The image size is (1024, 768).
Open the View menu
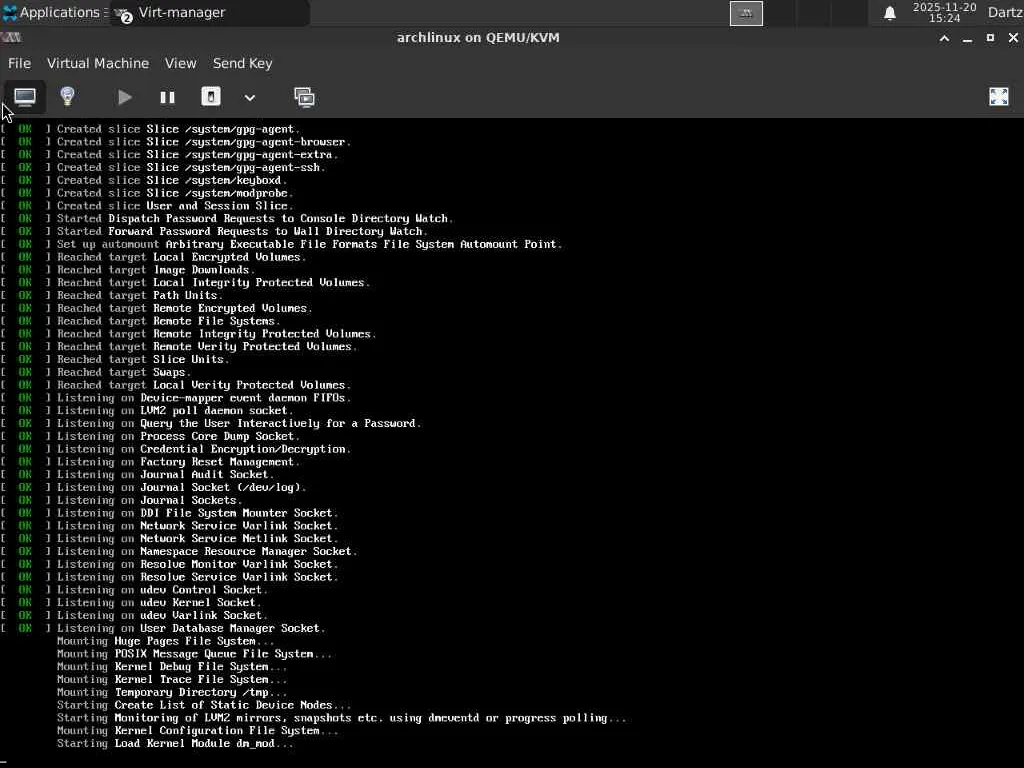180,63
